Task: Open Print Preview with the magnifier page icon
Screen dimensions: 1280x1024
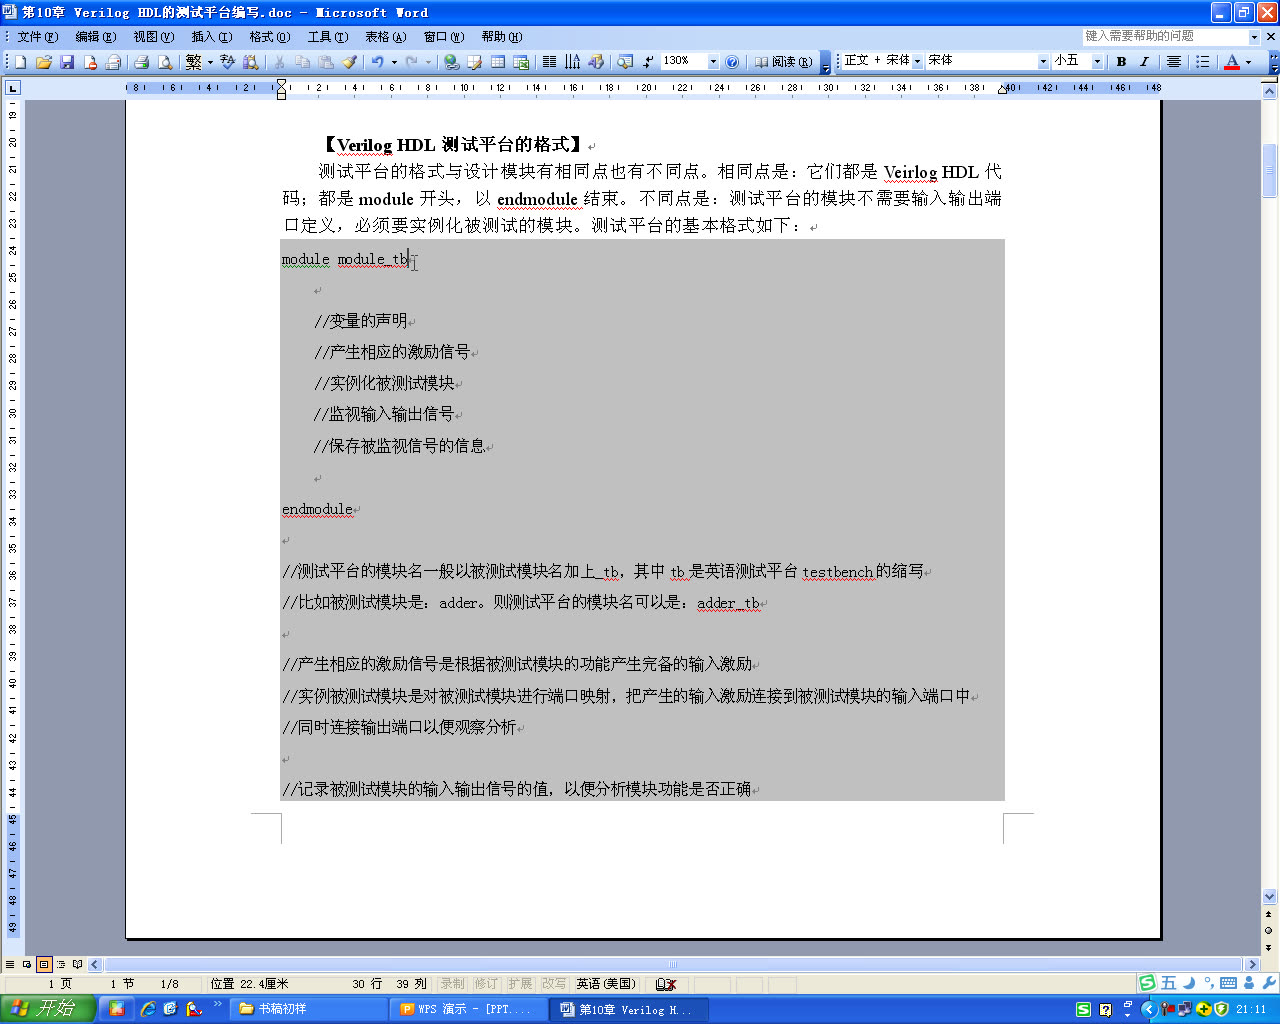Action: 165,62
